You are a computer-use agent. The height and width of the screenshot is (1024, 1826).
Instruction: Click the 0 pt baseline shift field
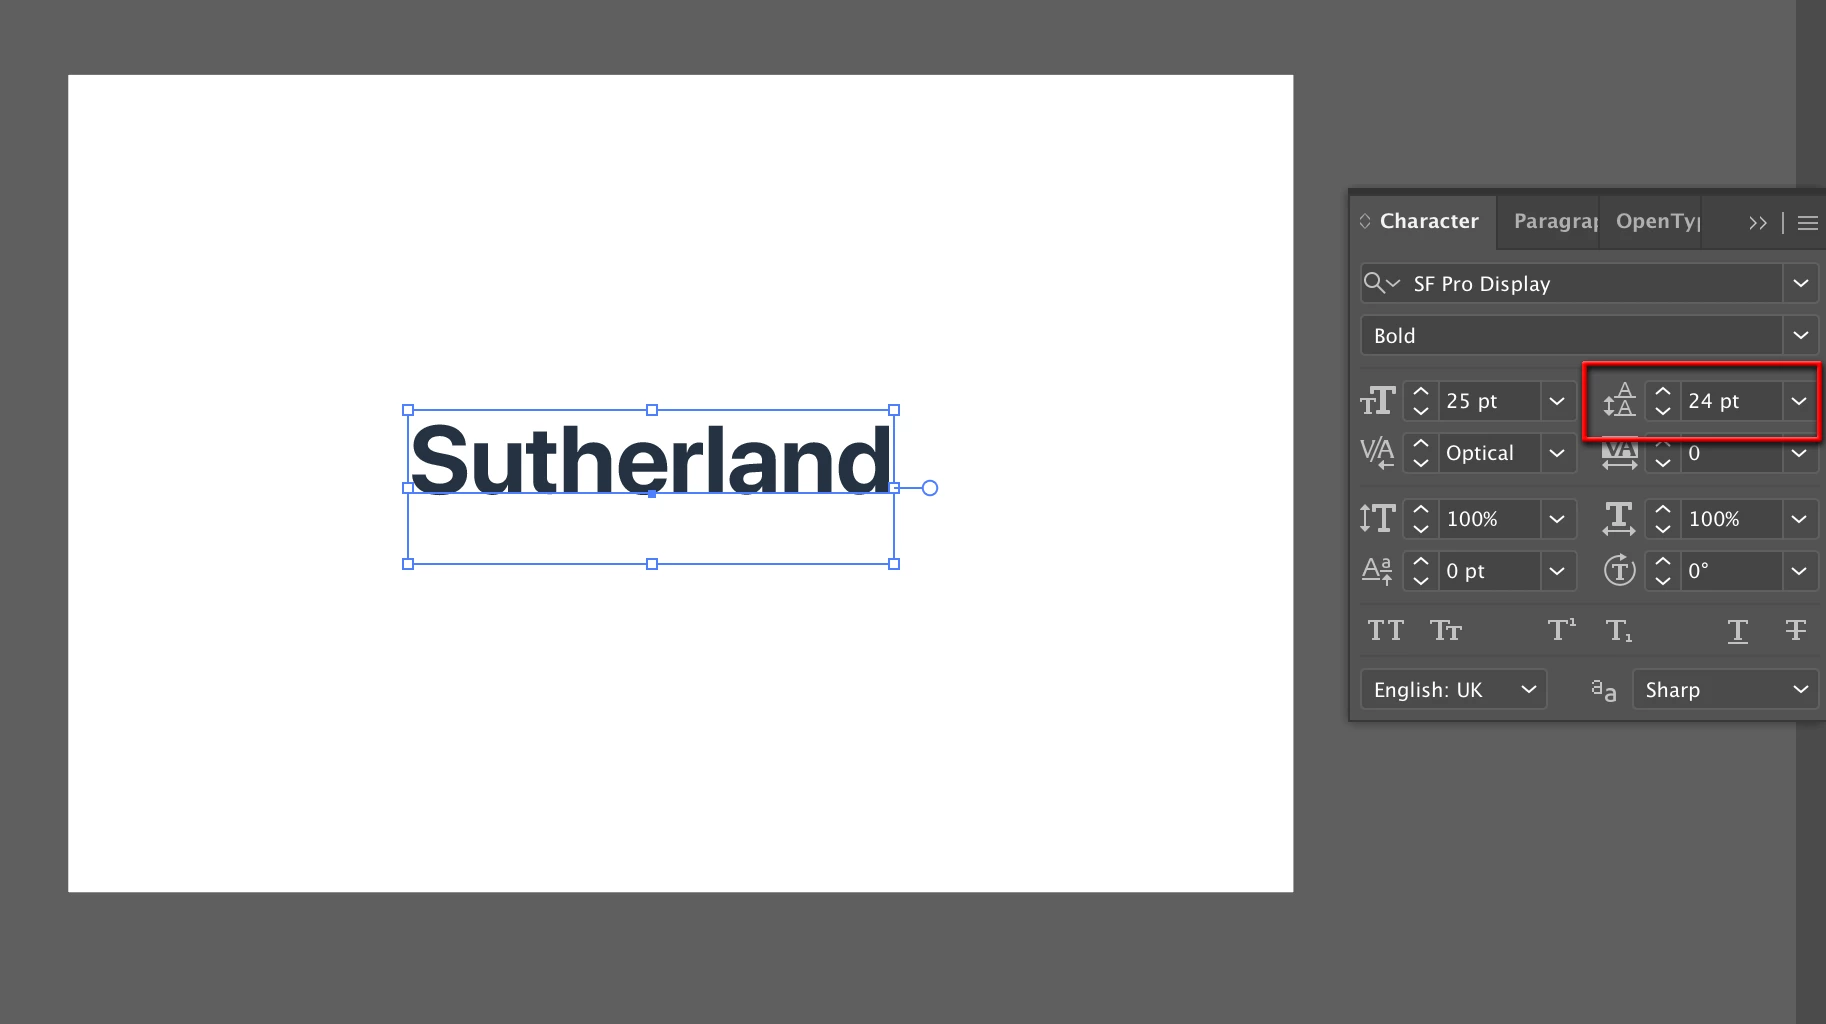(x=1488, y=571)
